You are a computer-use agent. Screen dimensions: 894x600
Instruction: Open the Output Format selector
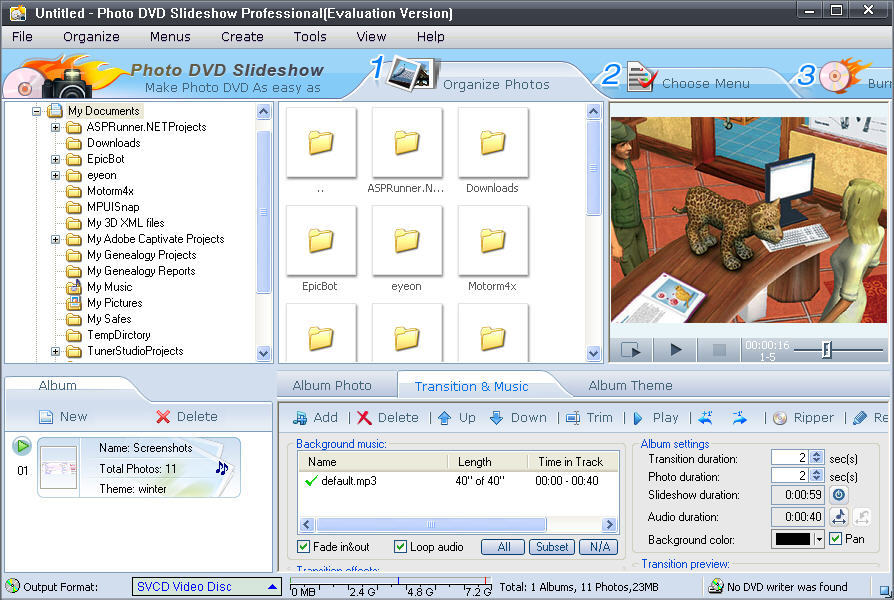pyautogui.click(x=206, y=588)
